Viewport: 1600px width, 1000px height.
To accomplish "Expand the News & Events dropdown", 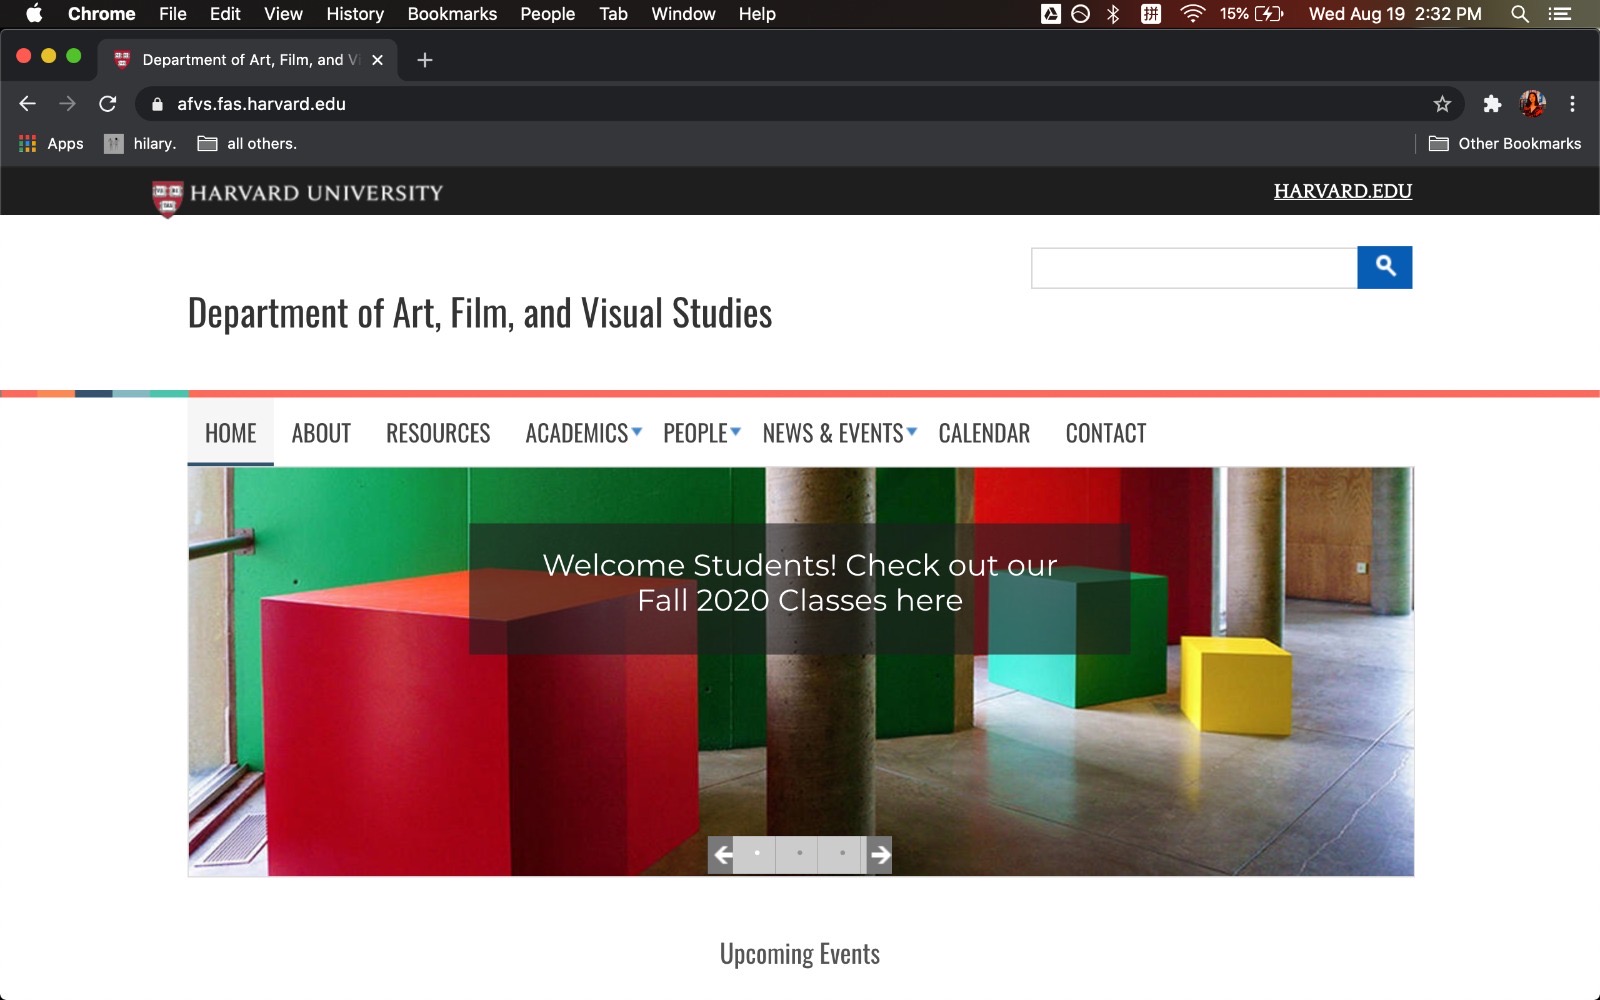I will point(838,433).
